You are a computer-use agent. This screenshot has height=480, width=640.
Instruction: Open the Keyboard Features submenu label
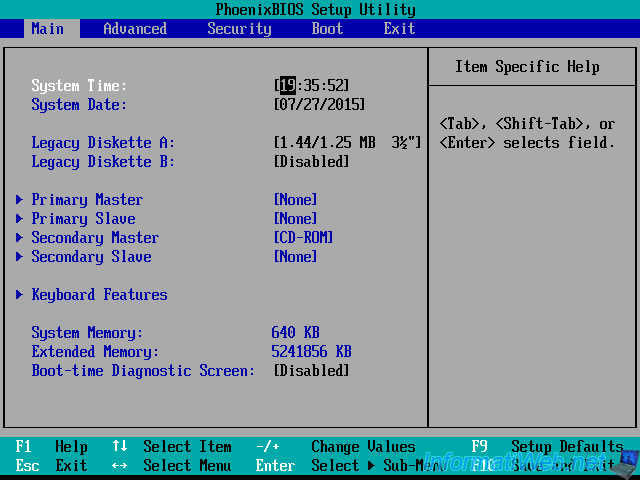tap(99, 295)
